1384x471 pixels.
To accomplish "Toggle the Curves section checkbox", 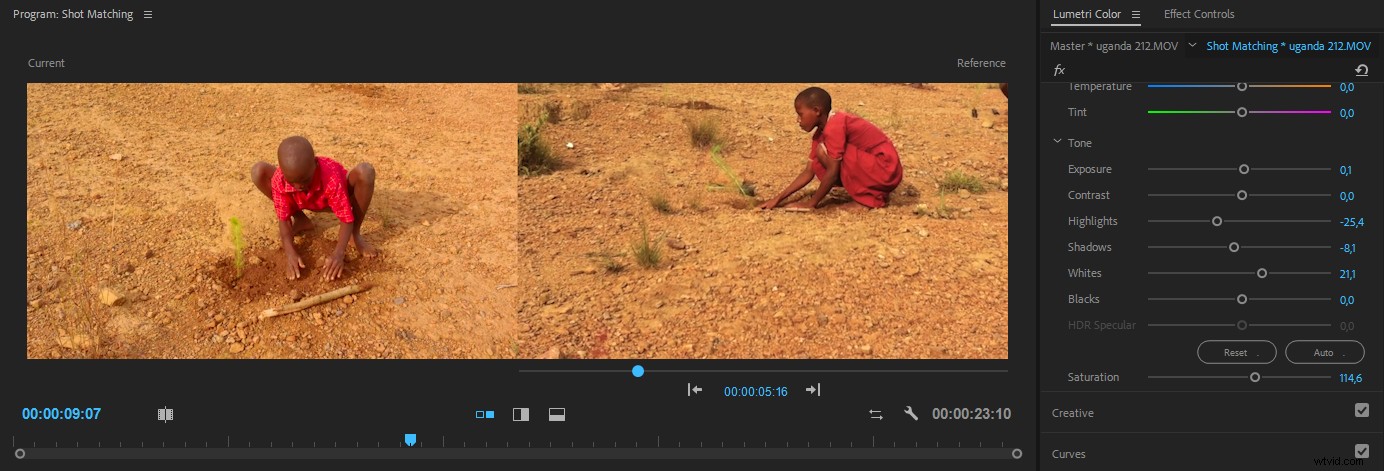I will pos(1361,451).
